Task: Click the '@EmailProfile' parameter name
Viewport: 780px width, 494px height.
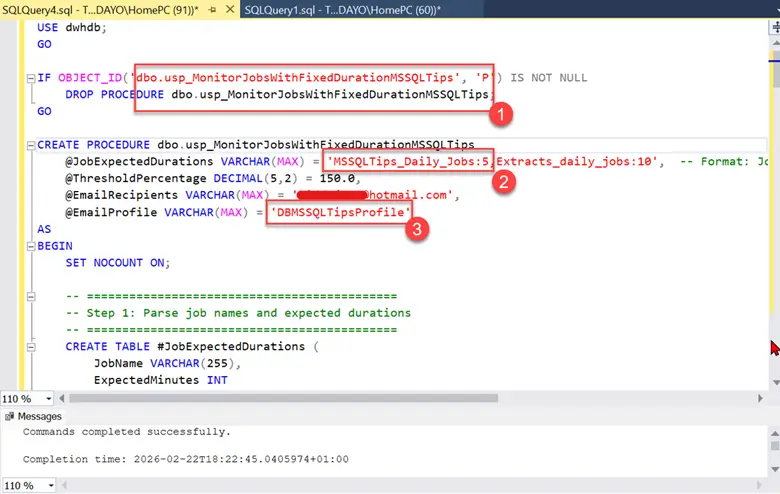Action: pos(111,212)
